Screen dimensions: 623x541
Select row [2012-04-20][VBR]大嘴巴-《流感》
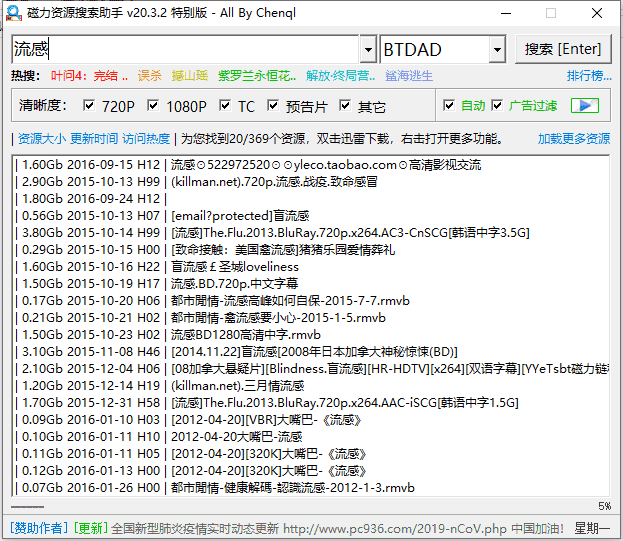(311, 420)
